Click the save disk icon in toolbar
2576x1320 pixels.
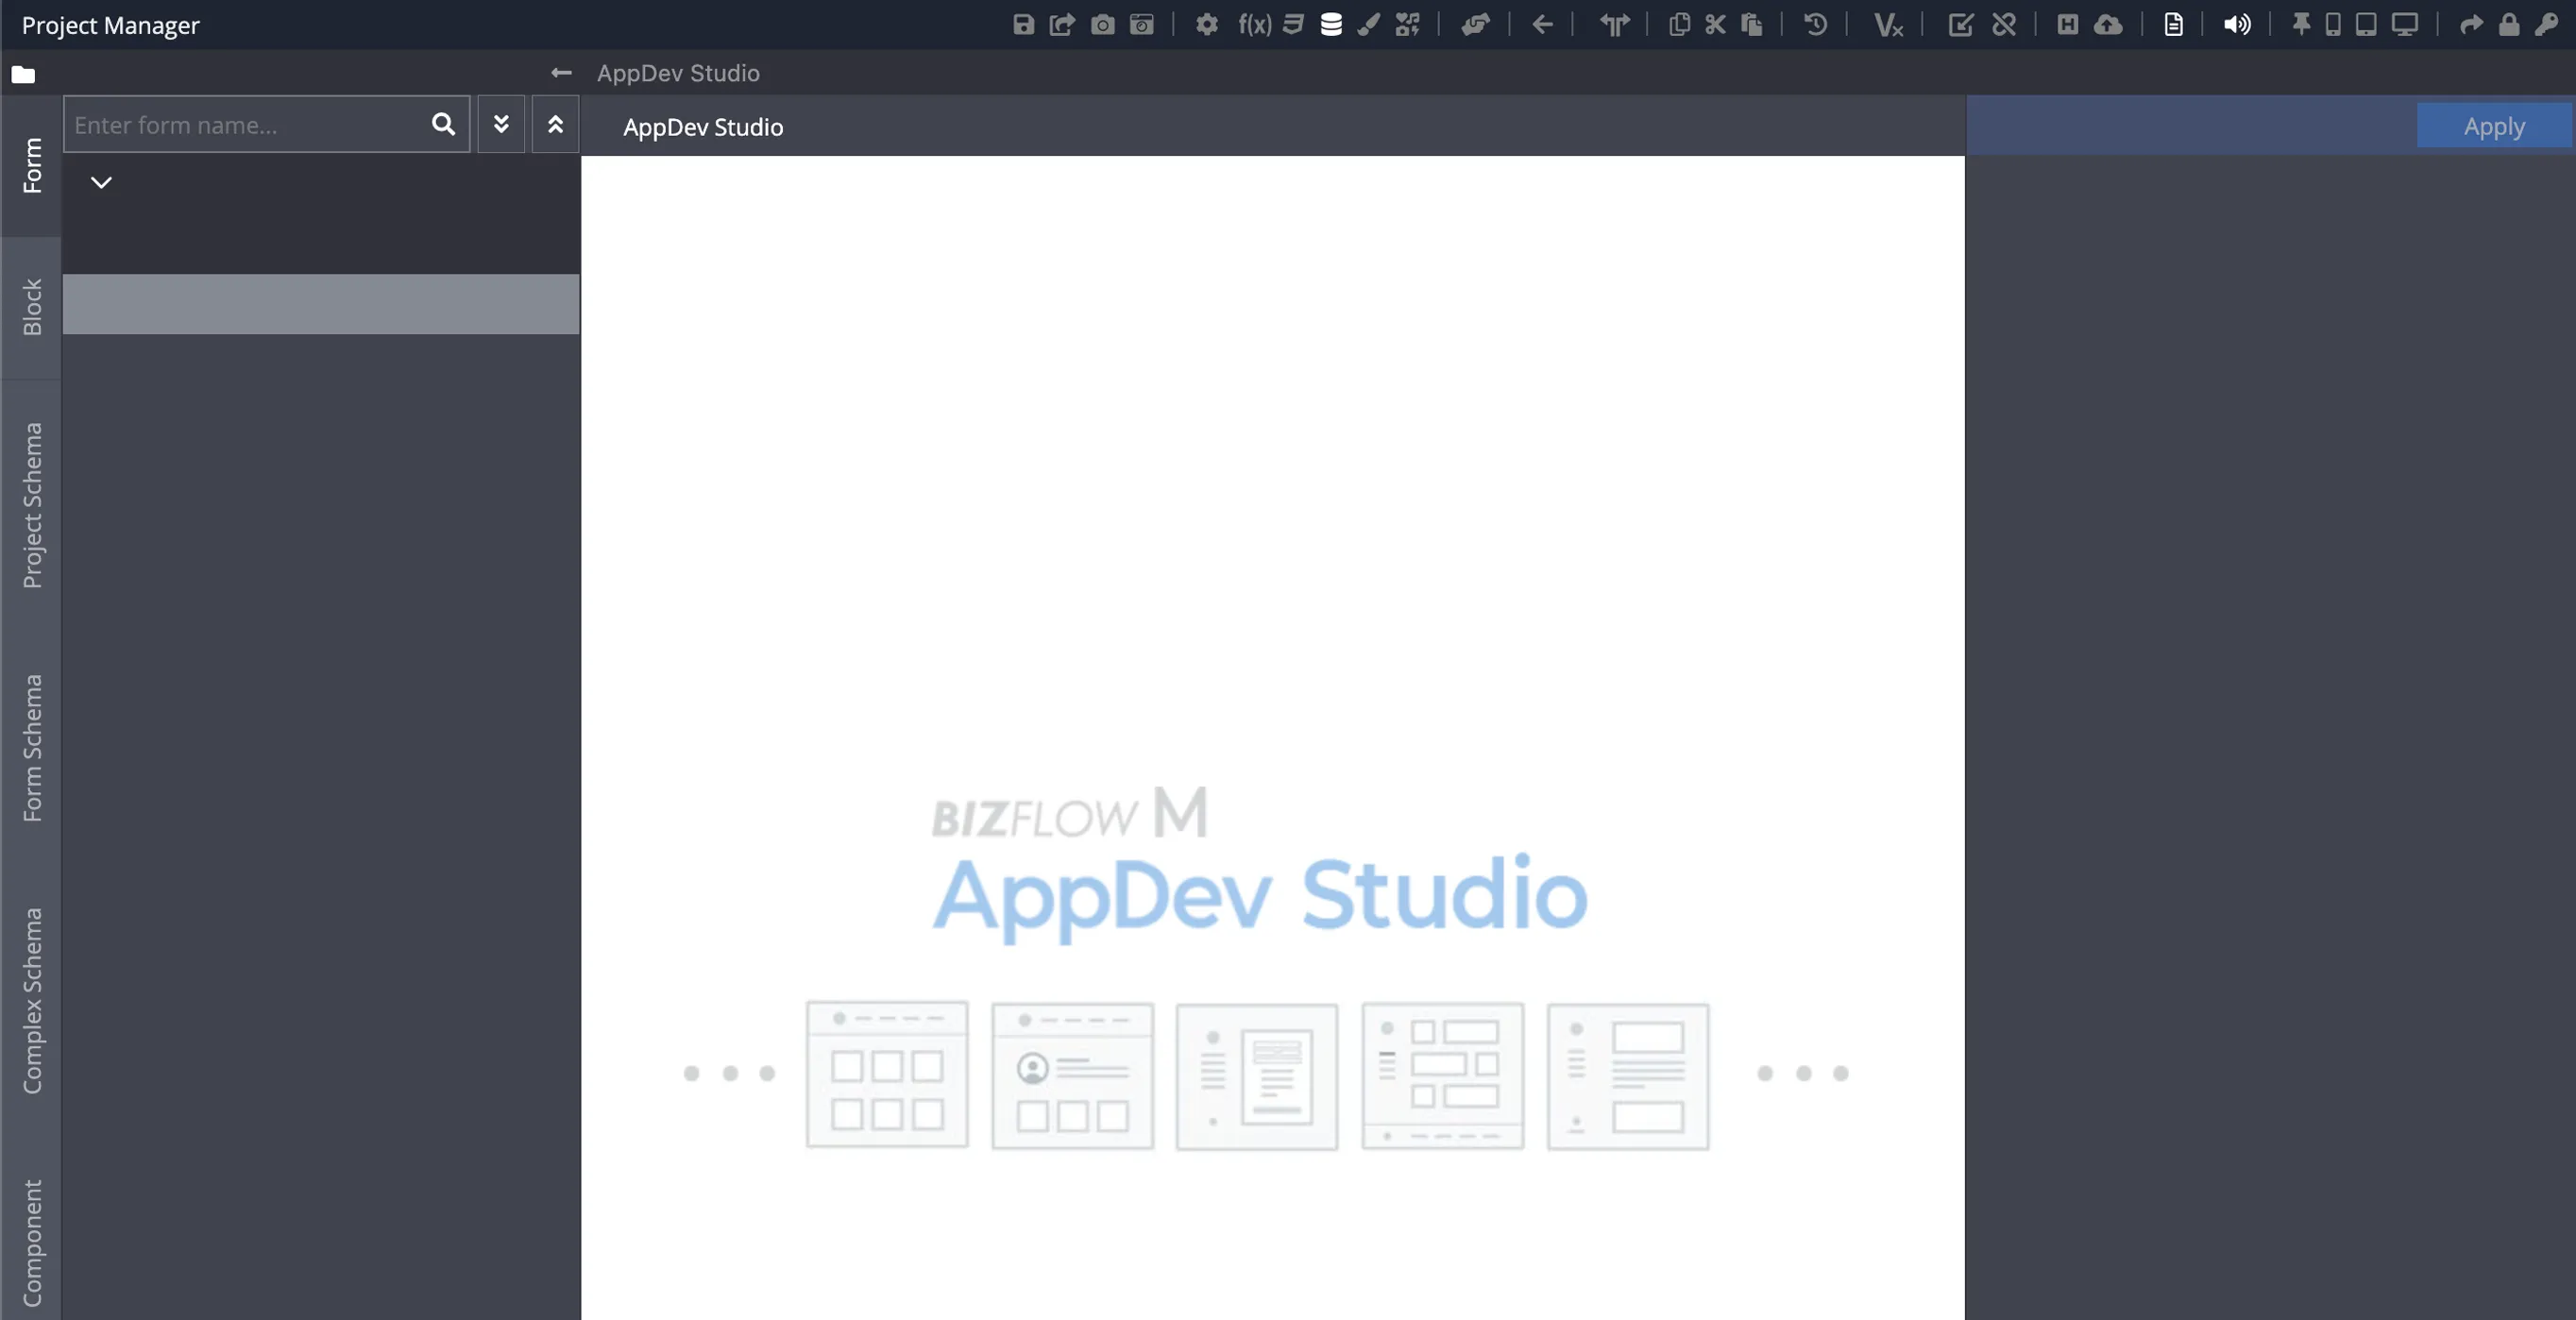[x=1023, y=24]
